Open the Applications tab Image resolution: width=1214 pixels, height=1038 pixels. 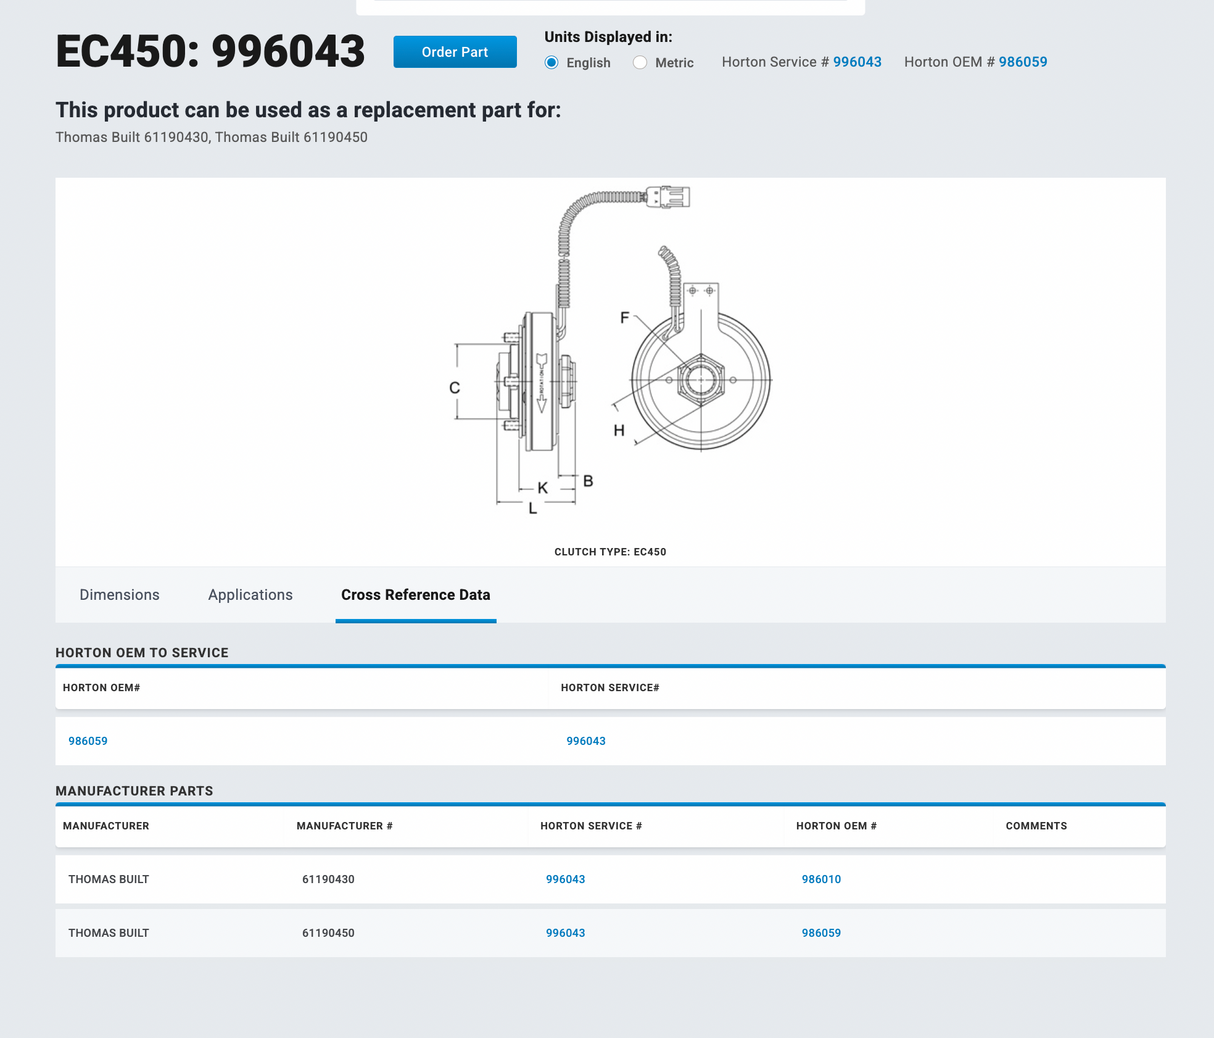250,595
